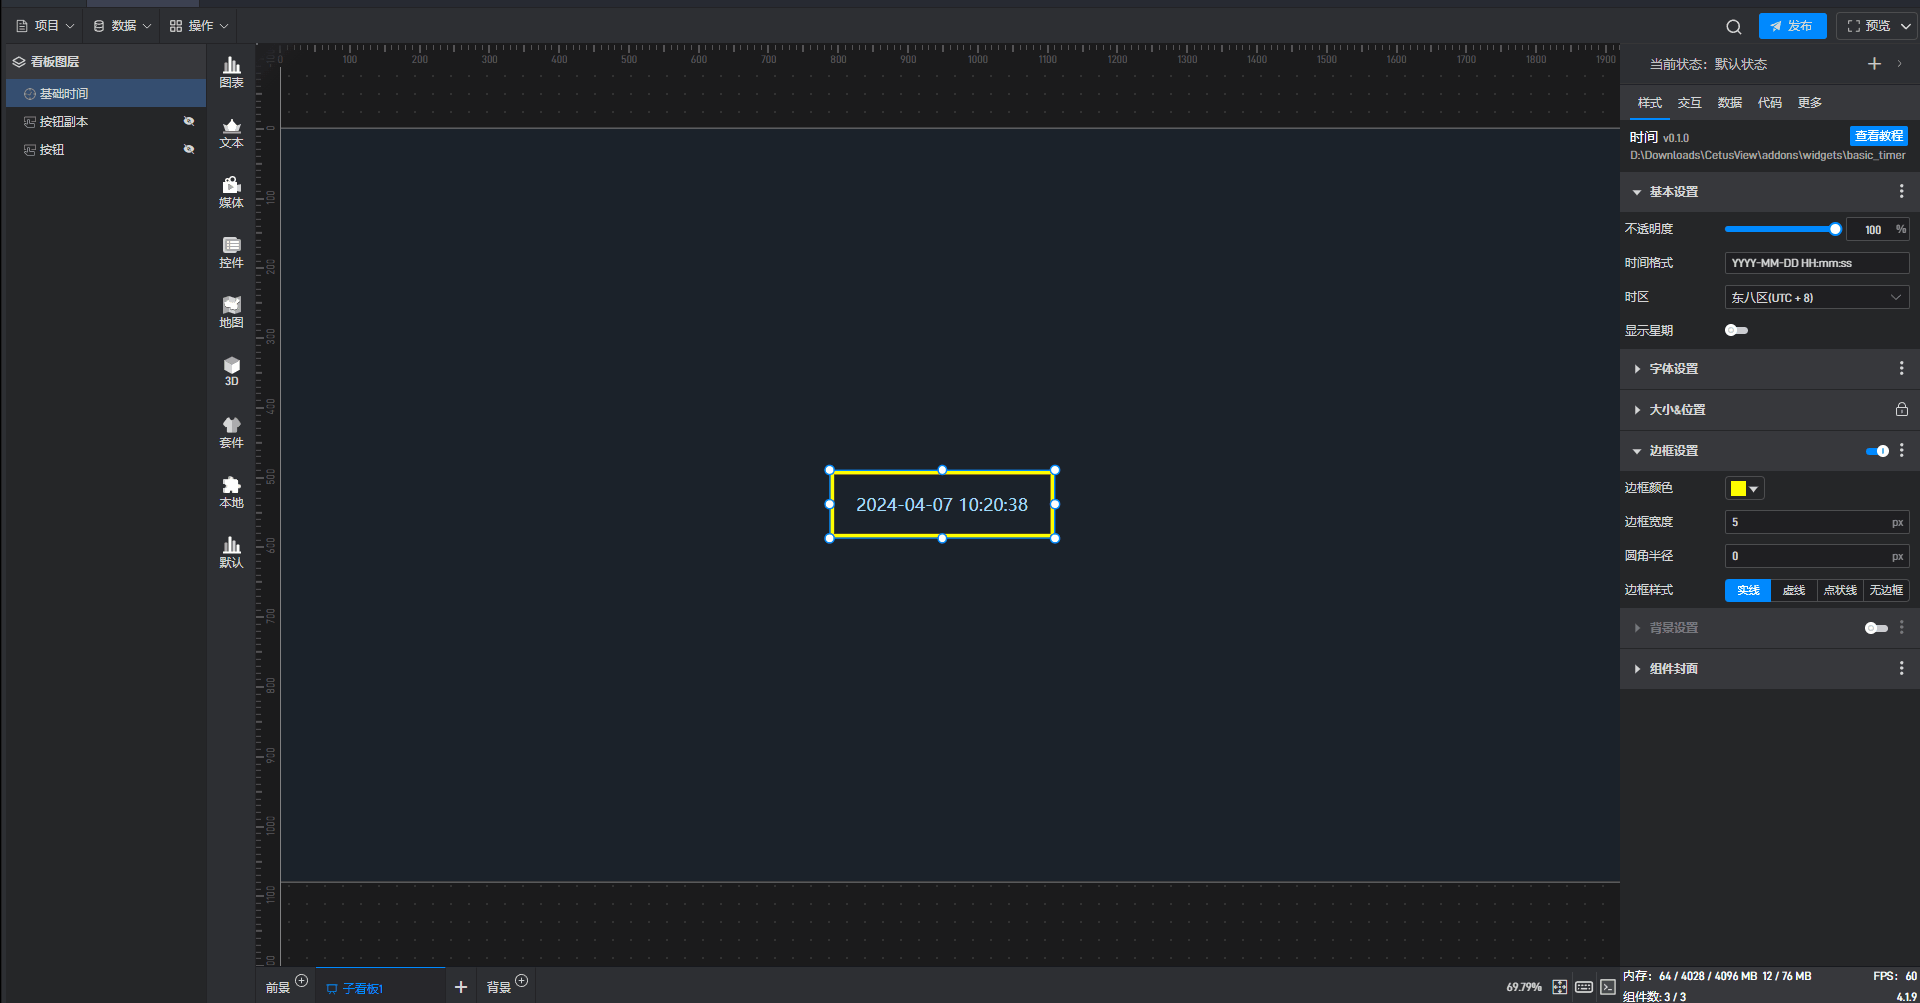The height and width of the screenshot is (1003, 1920).
Task: Click the 边框宽度 border width field
Action: [x=1817, y=522]
